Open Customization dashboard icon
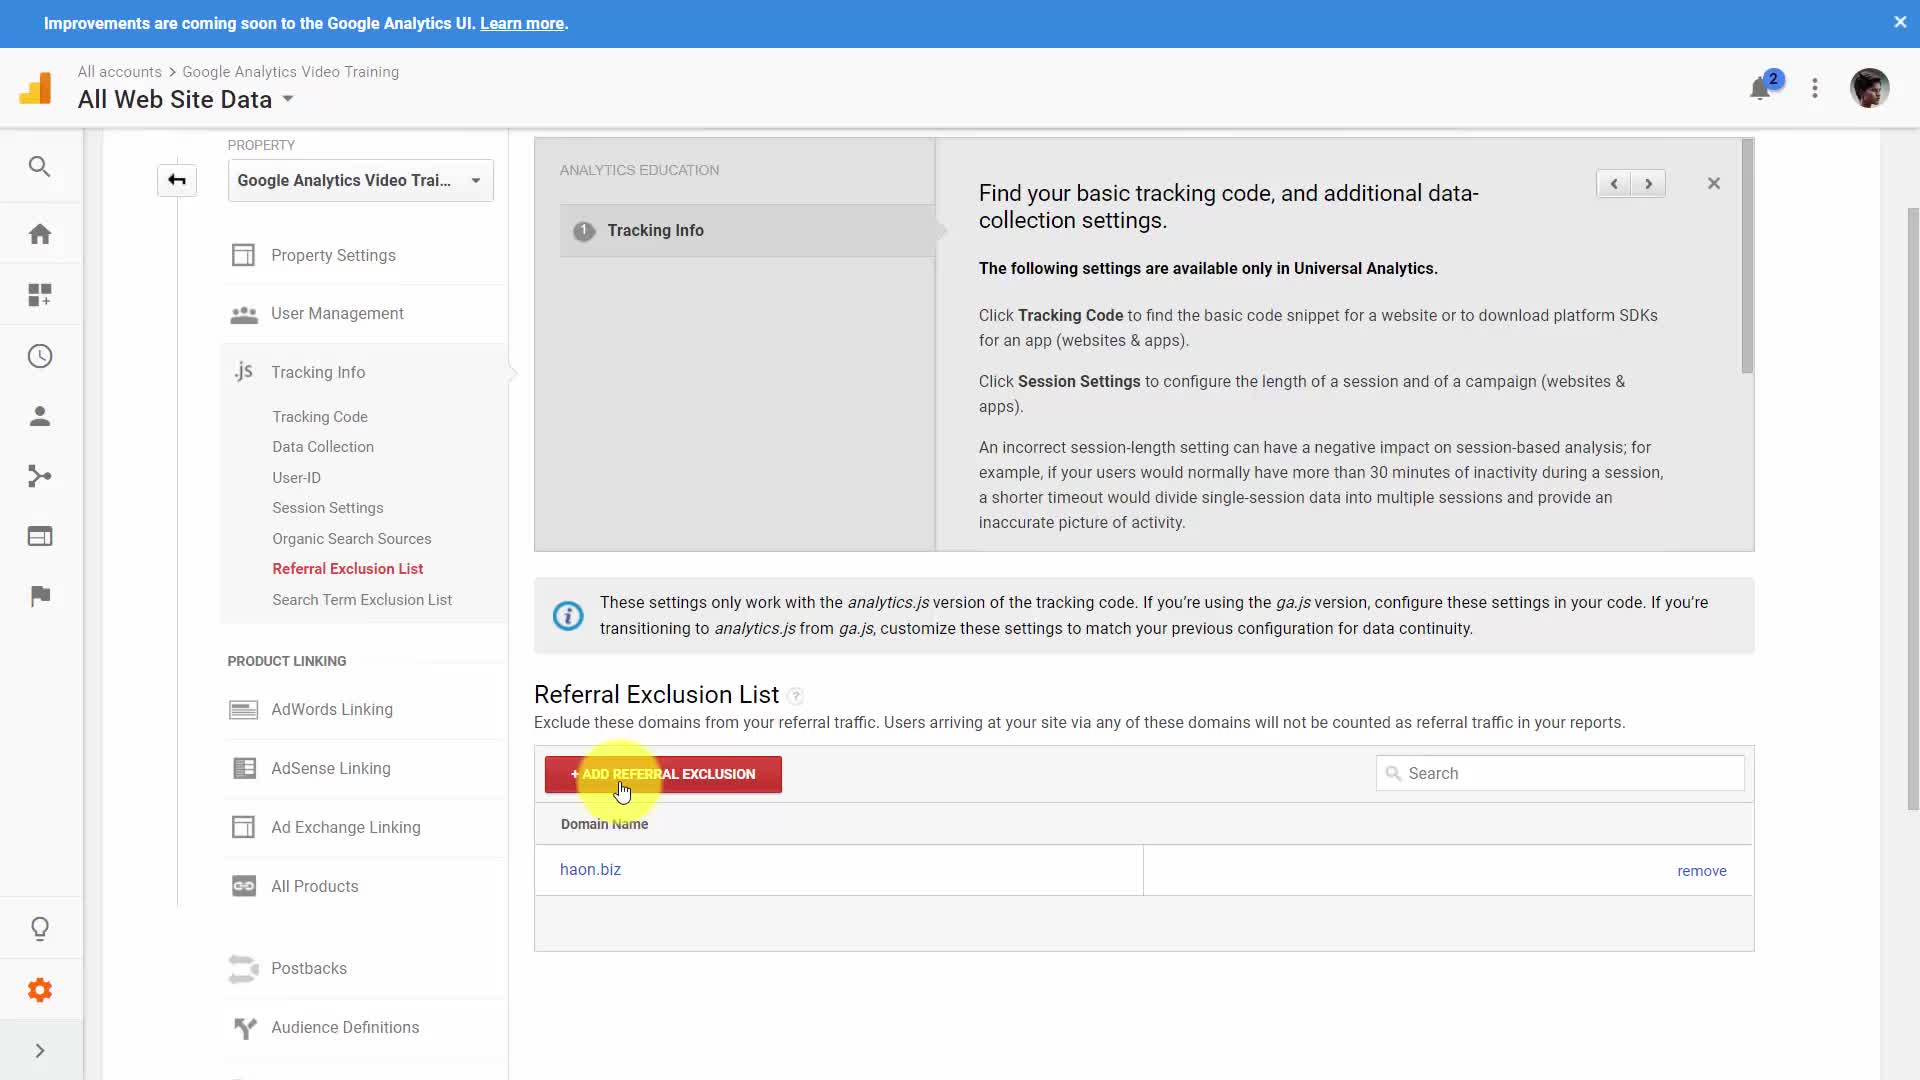1920x1080 pixels. pos(40,295)
